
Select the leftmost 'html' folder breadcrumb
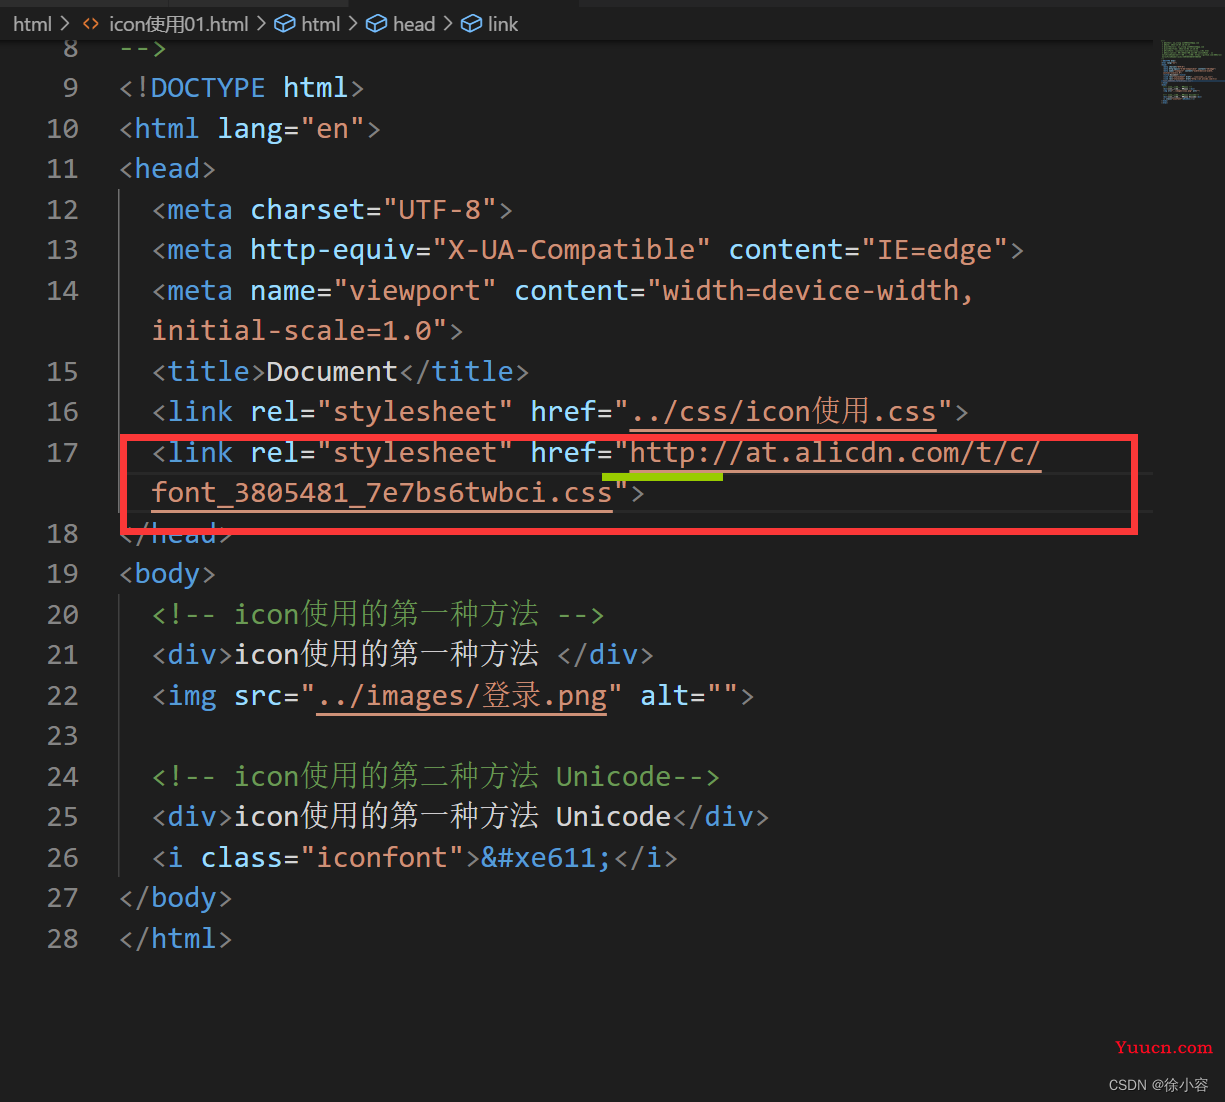pyautogui.click(x=32, y=24)
